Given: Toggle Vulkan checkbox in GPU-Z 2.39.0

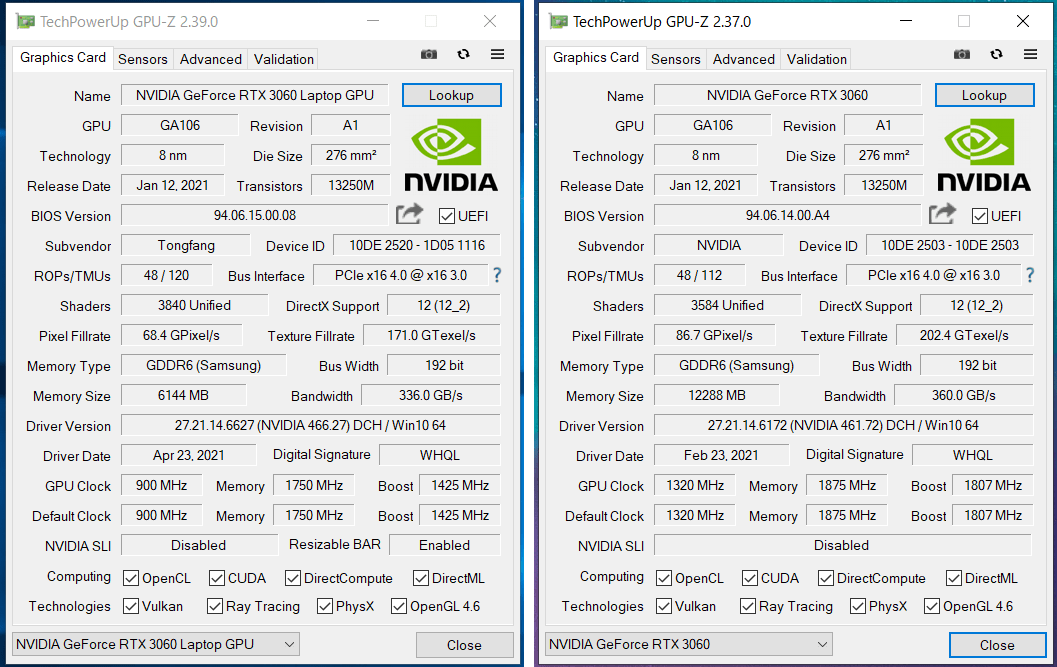Looking at the screenshot, I should [x=131, y=606].
